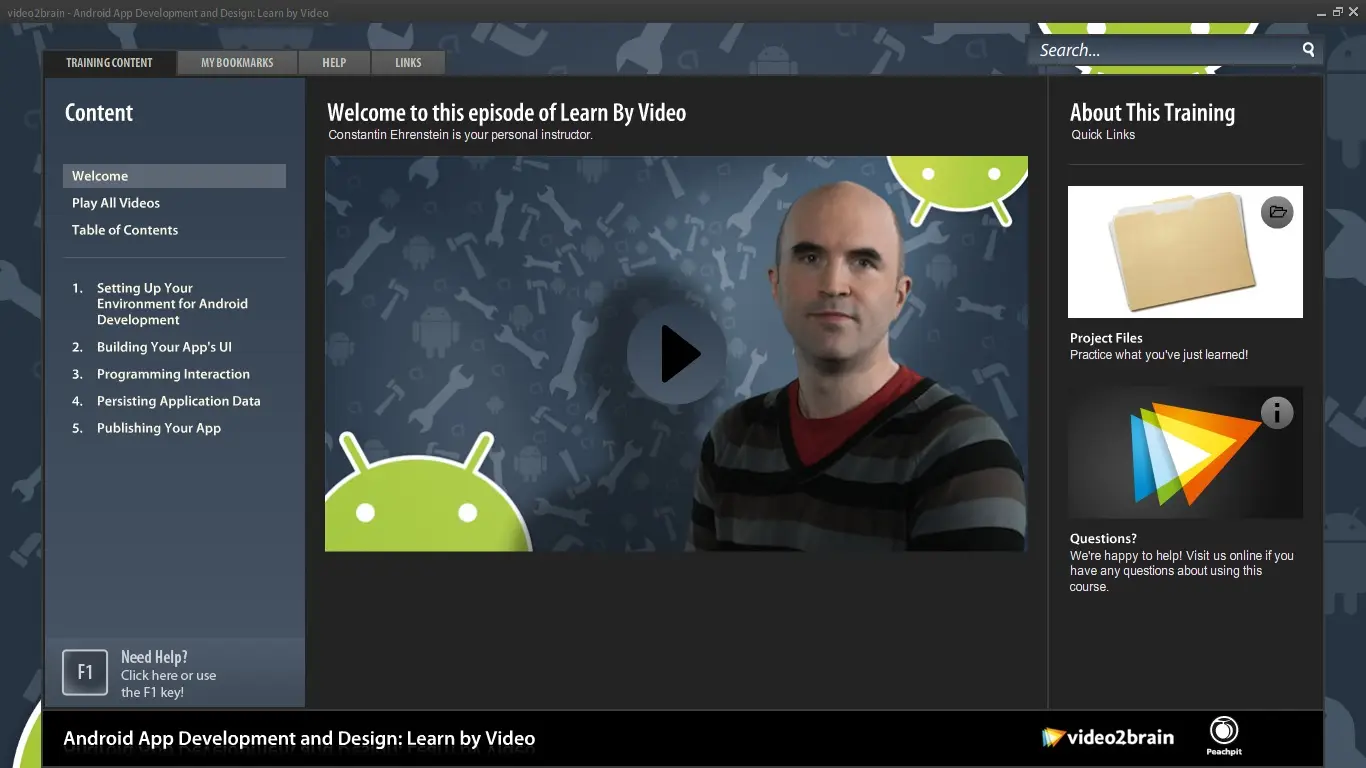Click the Project Files link text

[1106, 338]
